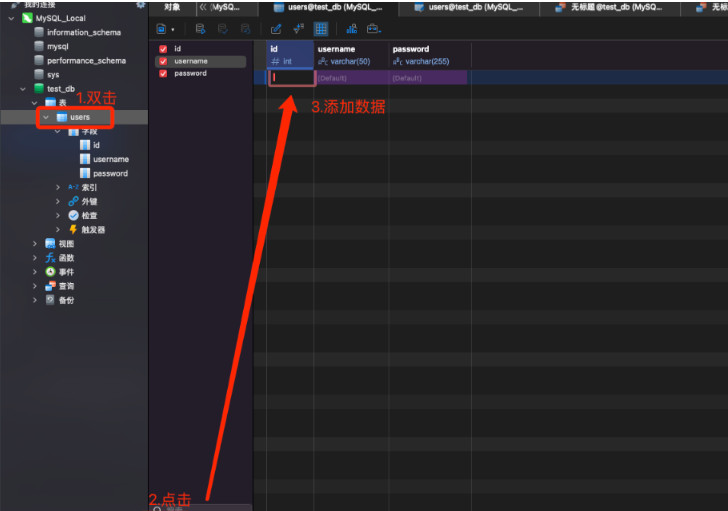
Task: Select the password field in tree
Action: [110, 174]
